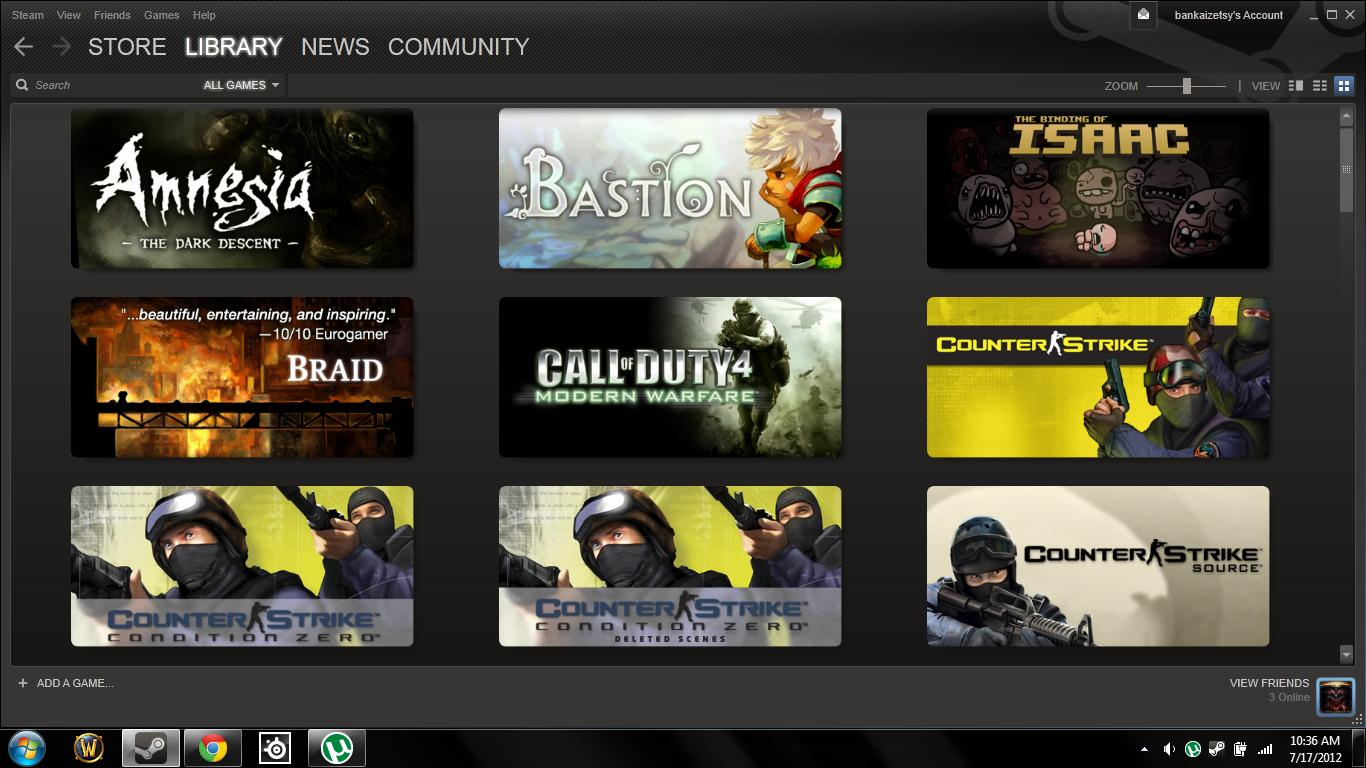
Task: Switch to detail view layout icon
Action: click(1296, 86)
